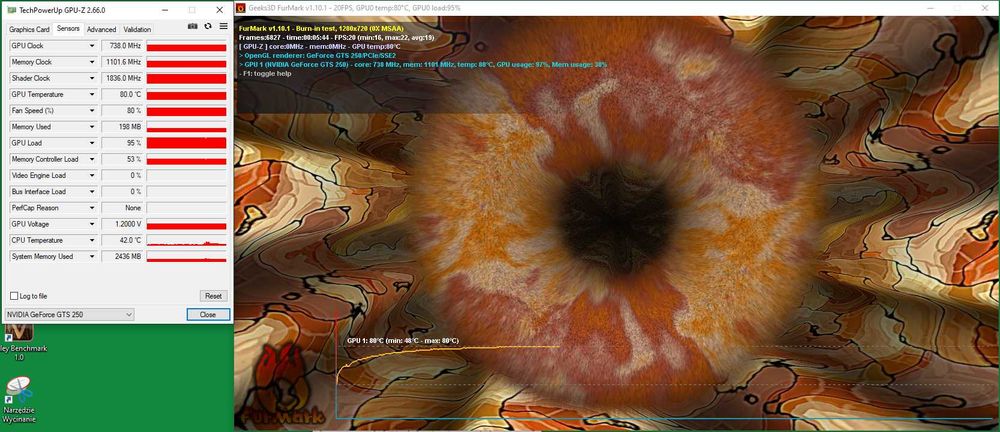Click the TechPowerUp GPU-Z 2.66.0 title
This screenshot has height=432, width=1000.
61,10
